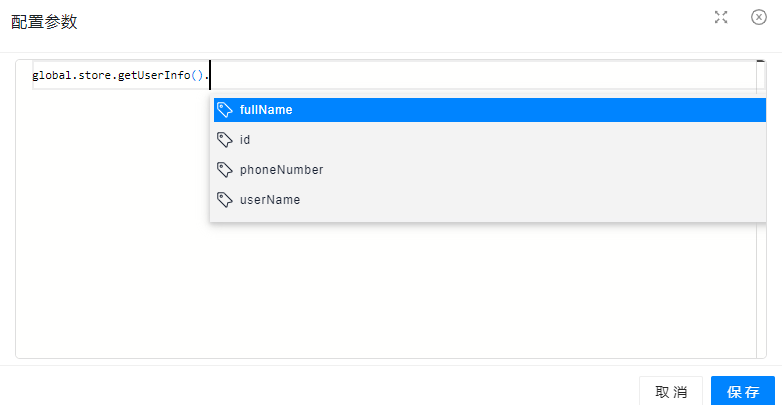
Task: Click the fullscreen expand icon
Action: pyautogui.click(x=721, y=17)
